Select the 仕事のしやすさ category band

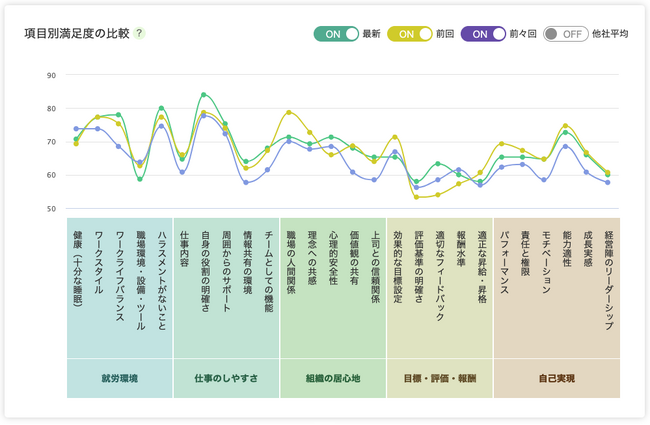click(x=225, y=380)
